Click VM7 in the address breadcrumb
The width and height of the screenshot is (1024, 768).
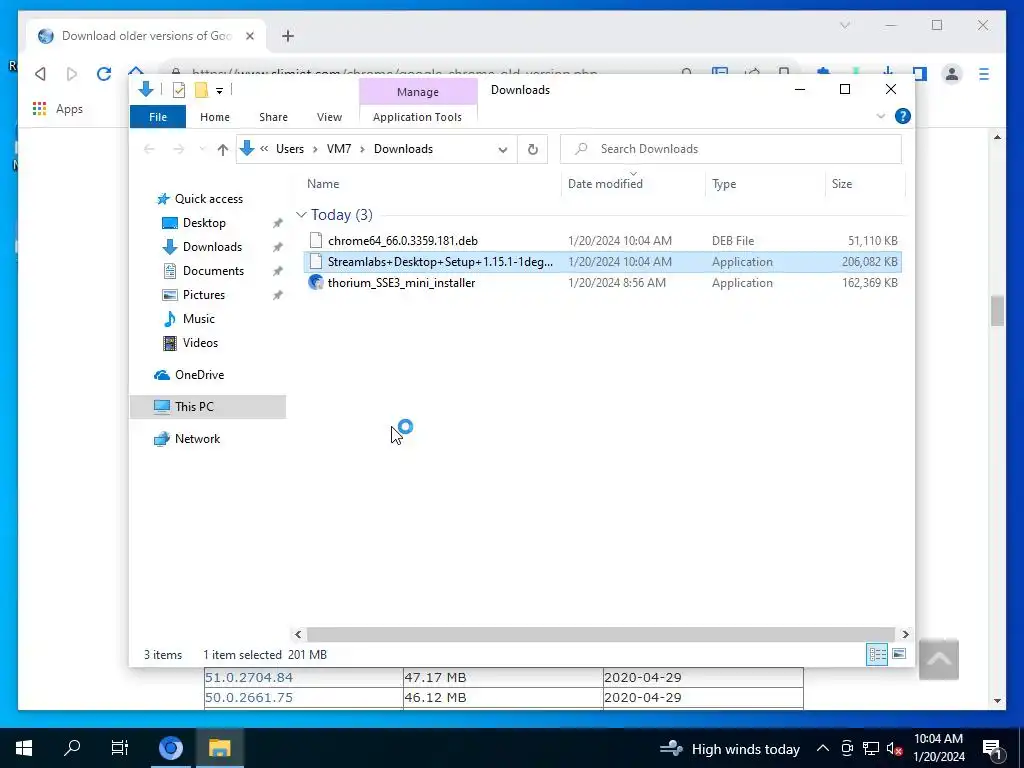point(339,149)
